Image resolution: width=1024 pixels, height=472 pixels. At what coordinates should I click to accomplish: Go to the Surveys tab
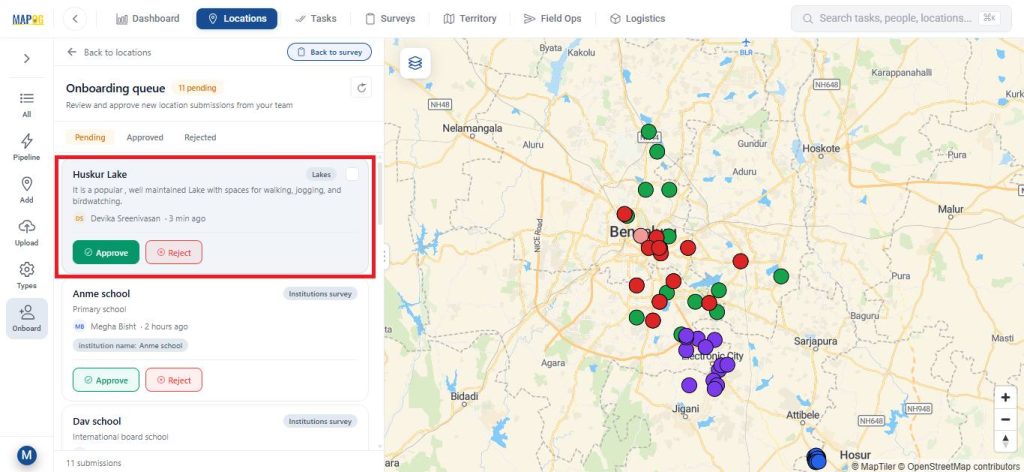point(390,19)
